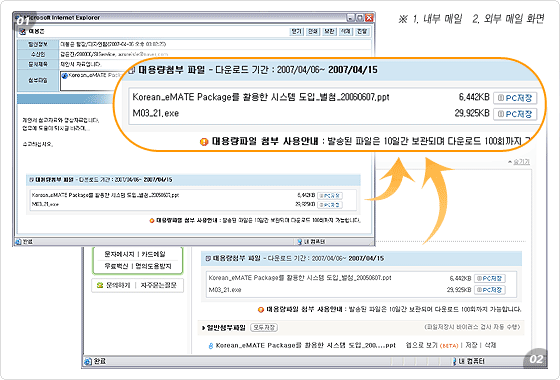The width and height of the screenshot is (560, 380).
Task: Click the 문의하기 envelope icon in window 02
Action: pos(100,285)
